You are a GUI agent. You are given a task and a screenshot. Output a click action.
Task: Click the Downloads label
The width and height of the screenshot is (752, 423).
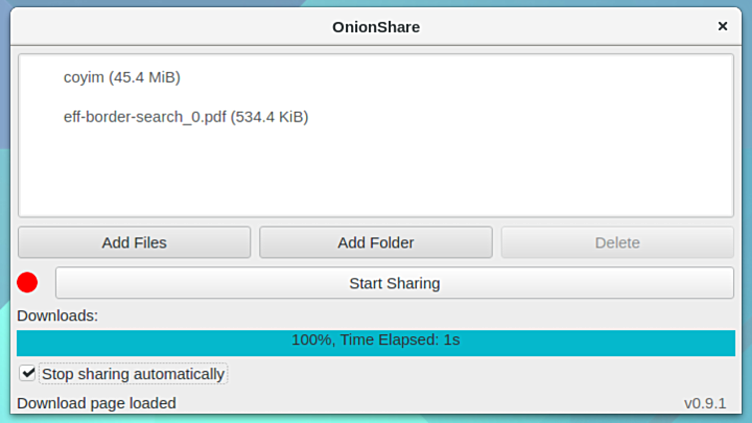pos(57,316)
